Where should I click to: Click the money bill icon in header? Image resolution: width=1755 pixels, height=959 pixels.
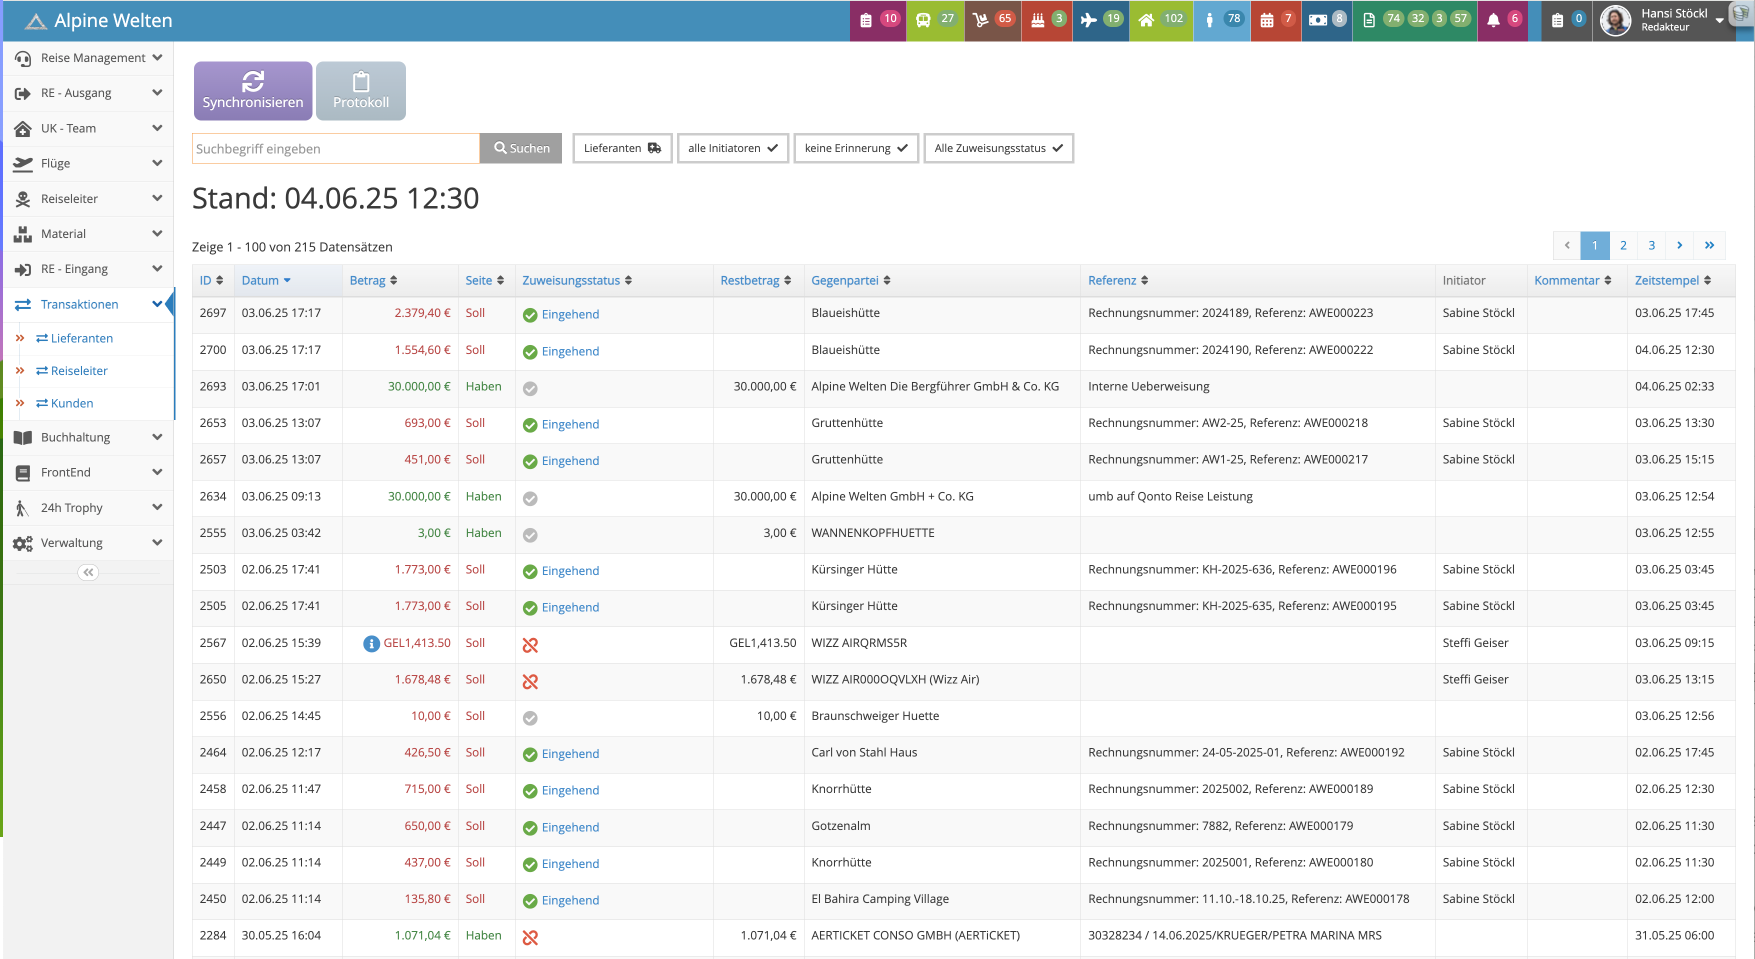pos(1318,20)
